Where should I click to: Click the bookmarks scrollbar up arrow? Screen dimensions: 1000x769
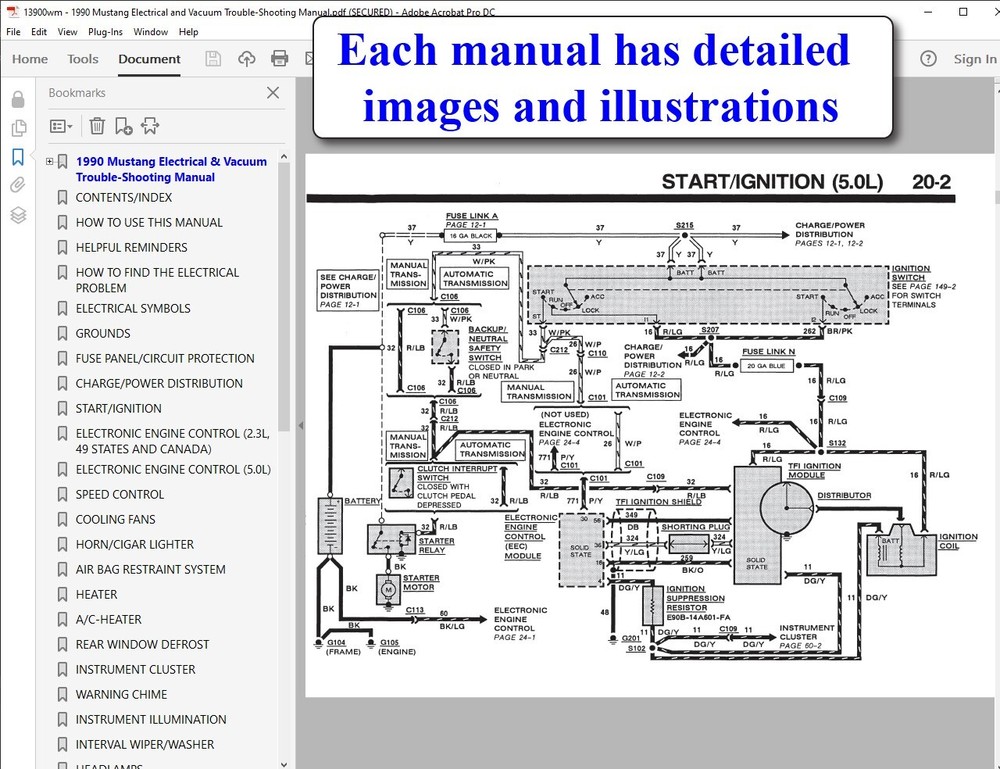point(284,156)
